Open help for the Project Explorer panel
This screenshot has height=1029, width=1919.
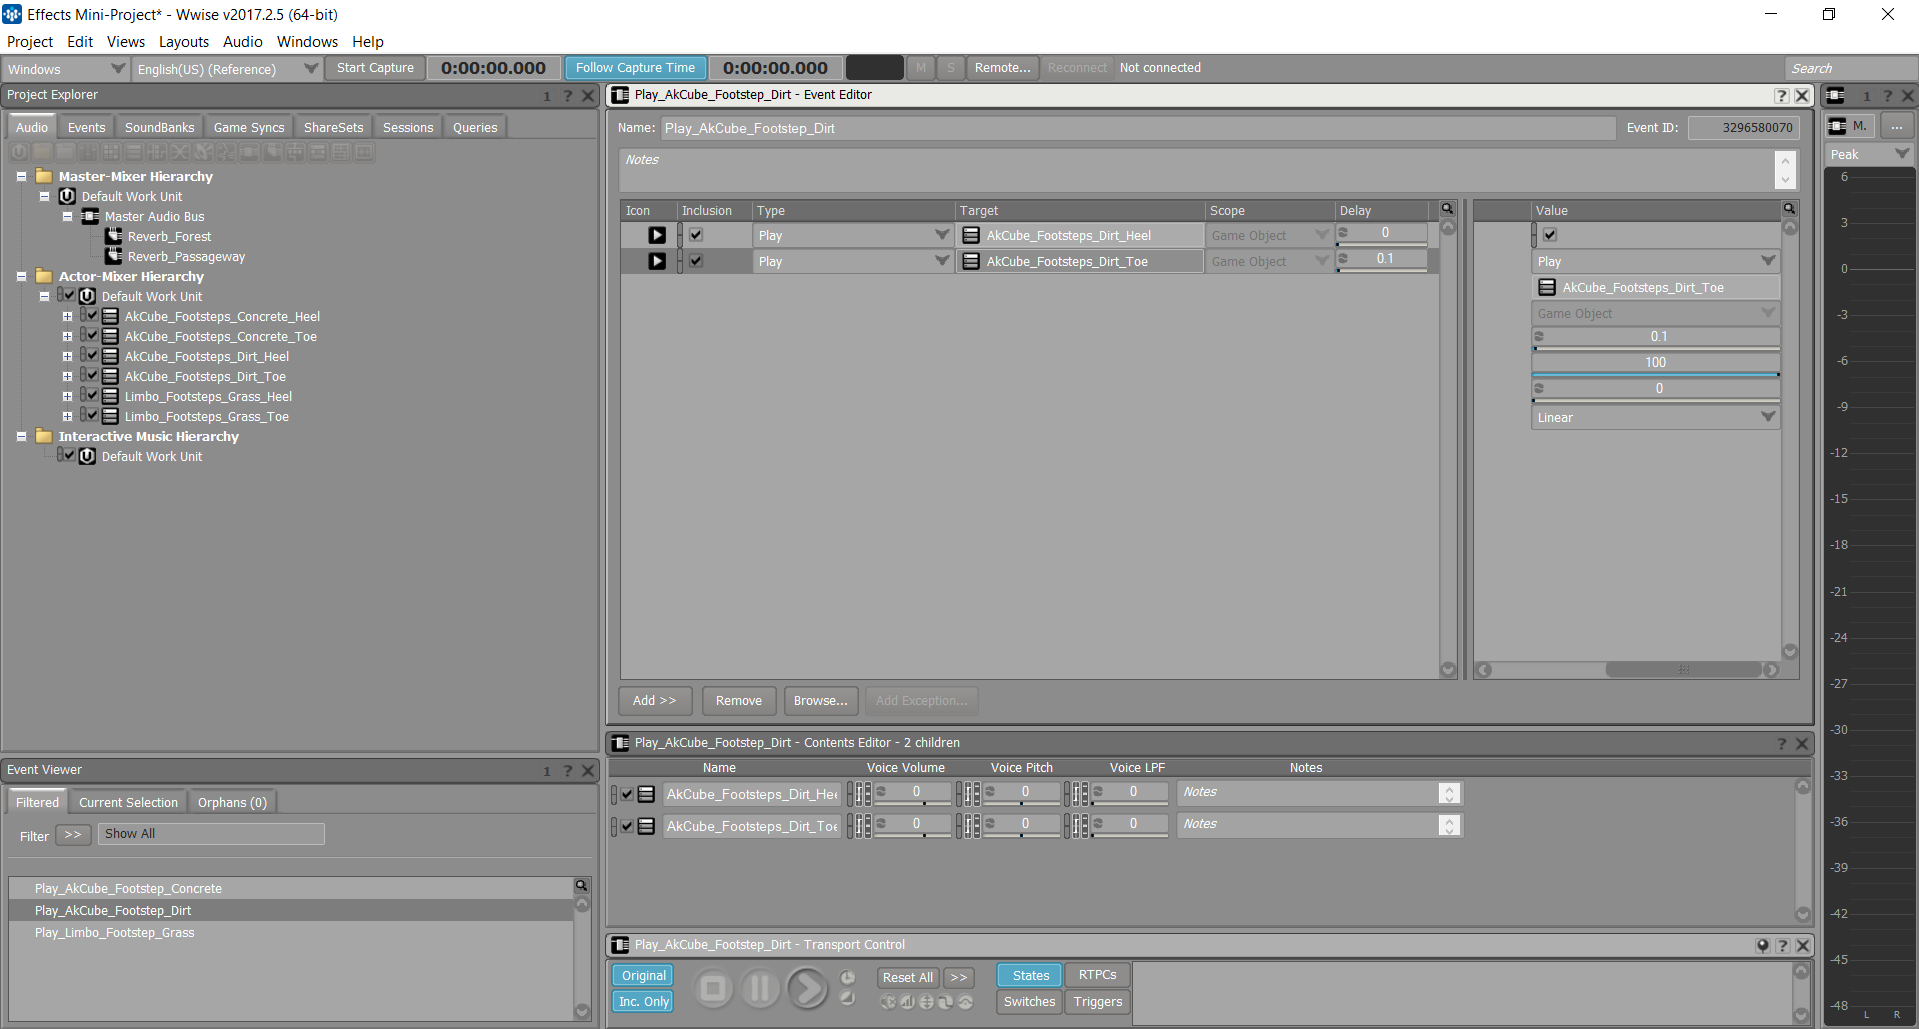(567, 96)
